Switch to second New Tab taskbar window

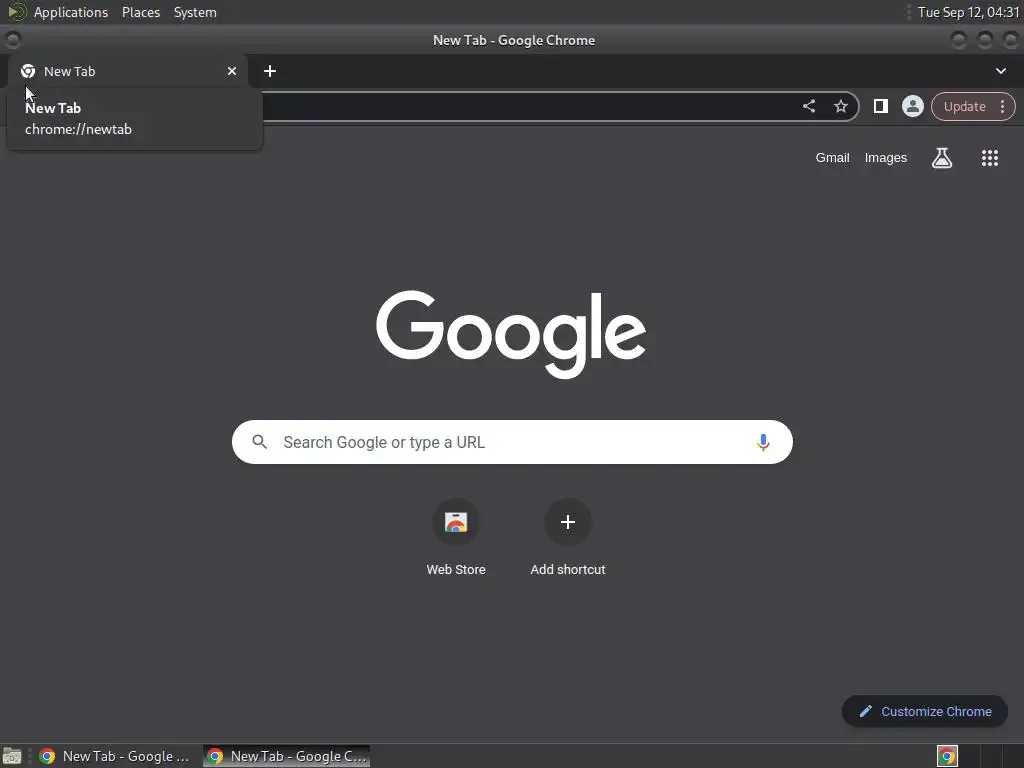click(287, 756)
